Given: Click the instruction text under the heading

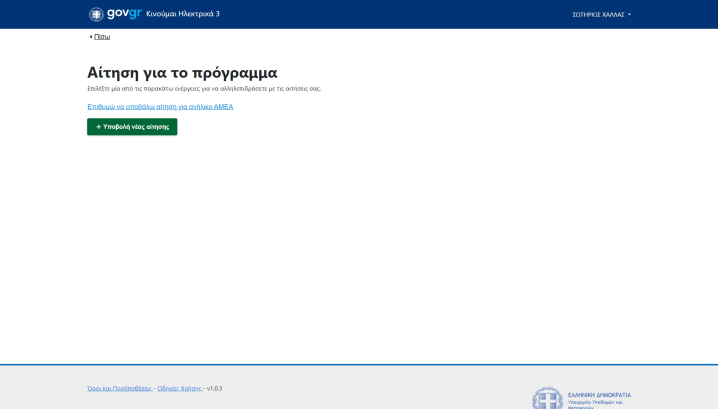Looking at the screenshot, I should [204, 89].
